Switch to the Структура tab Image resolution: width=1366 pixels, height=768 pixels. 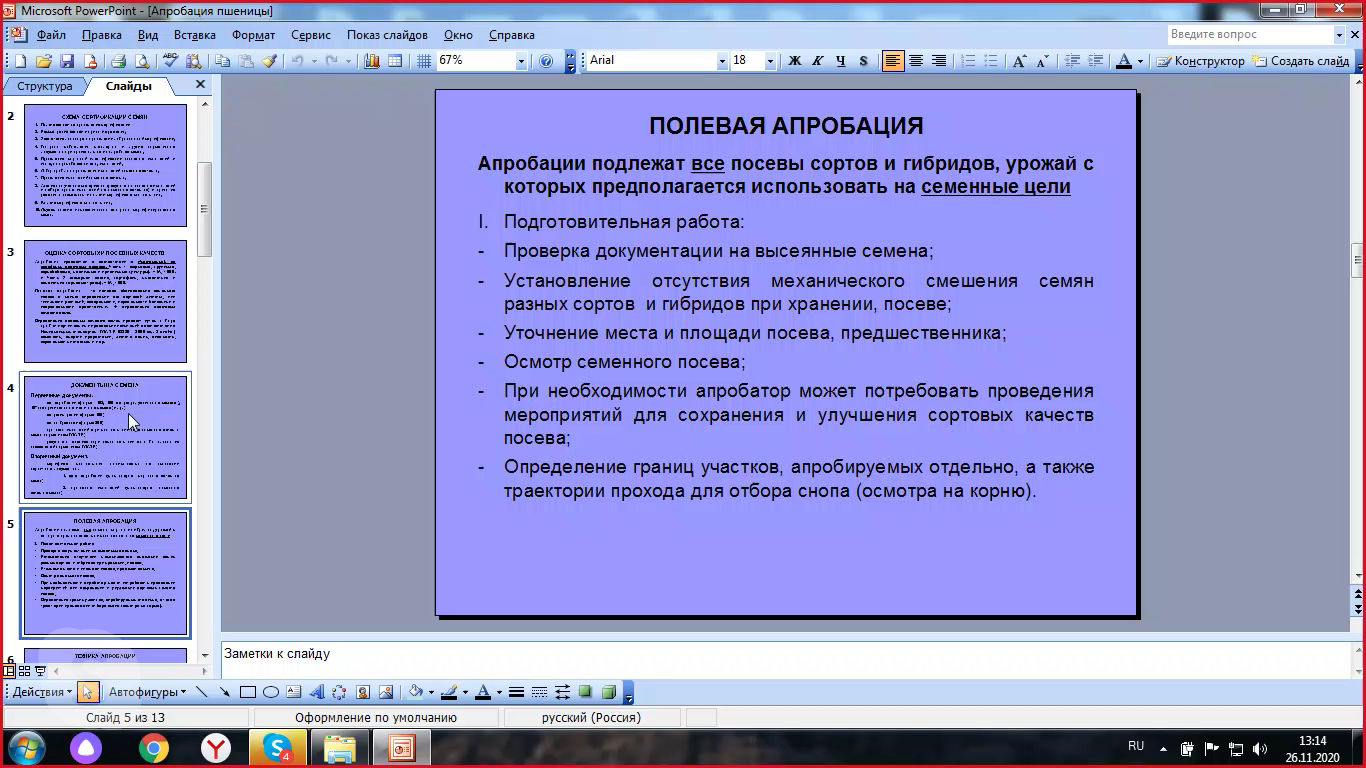tap(45, 86)
